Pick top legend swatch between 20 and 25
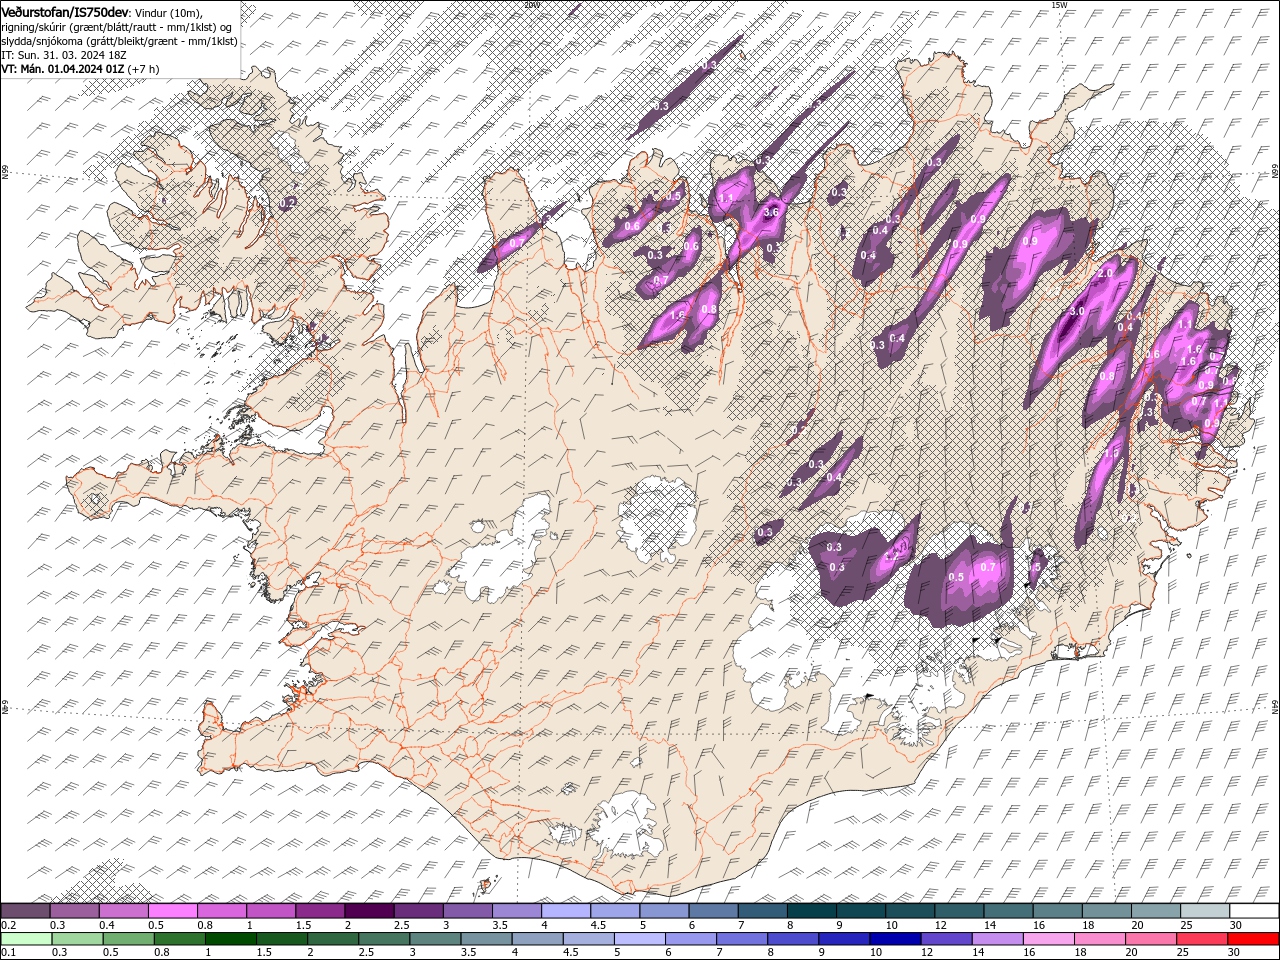Image resolution: width=1280 pixels, height=960 pixels. [x=1155, y=911]
